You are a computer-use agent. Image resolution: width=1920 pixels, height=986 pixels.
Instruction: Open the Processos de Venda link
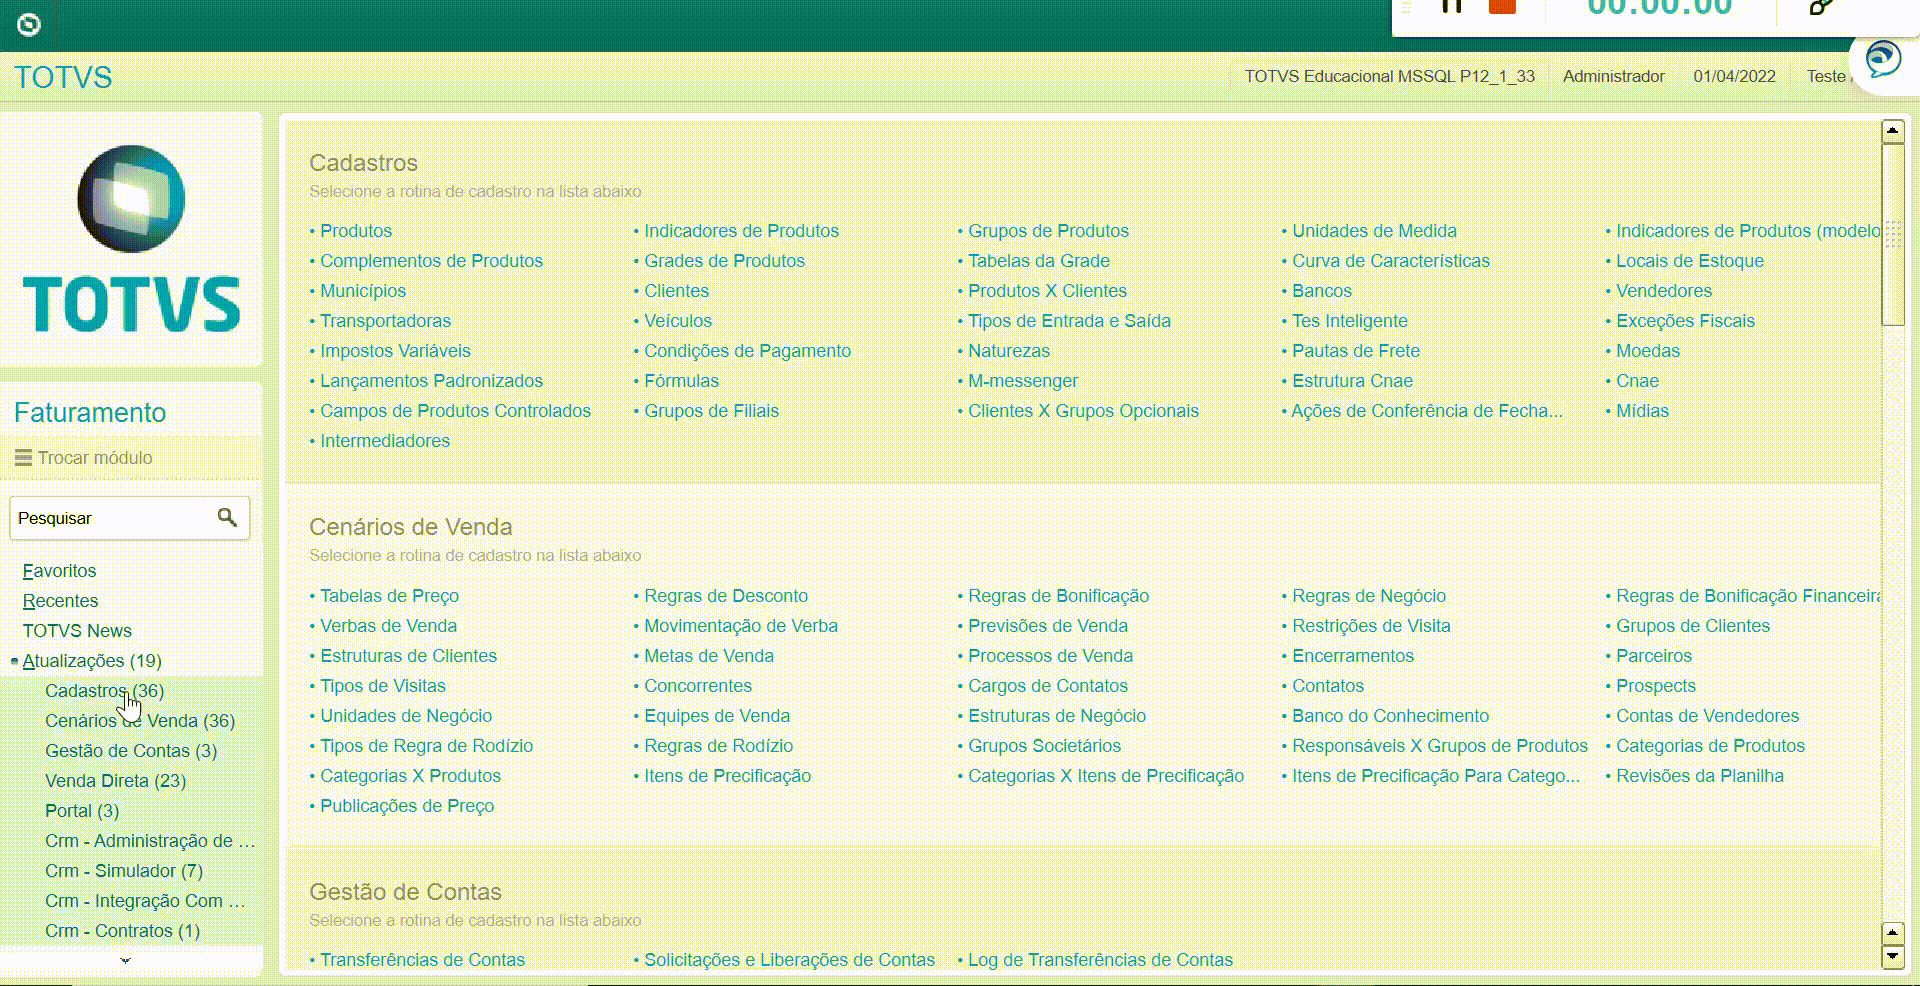[1050, 656]
